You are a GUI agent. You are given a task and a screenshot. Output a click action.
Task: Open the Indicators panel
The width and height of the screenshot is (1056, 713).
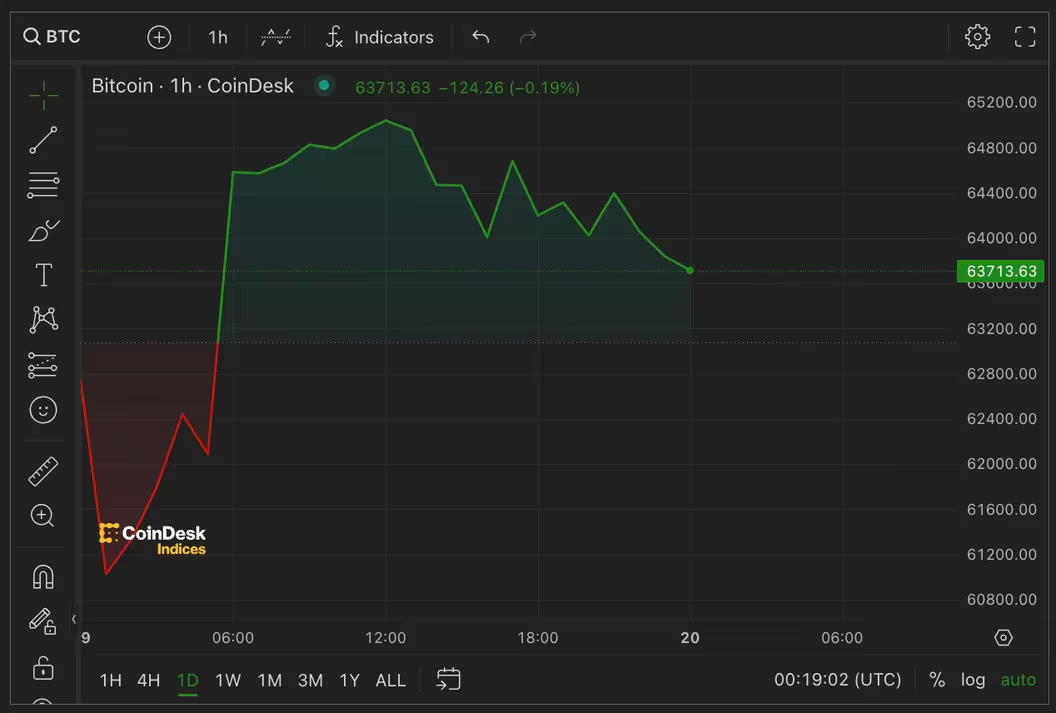pyautogui.click(x=380, y=37)
